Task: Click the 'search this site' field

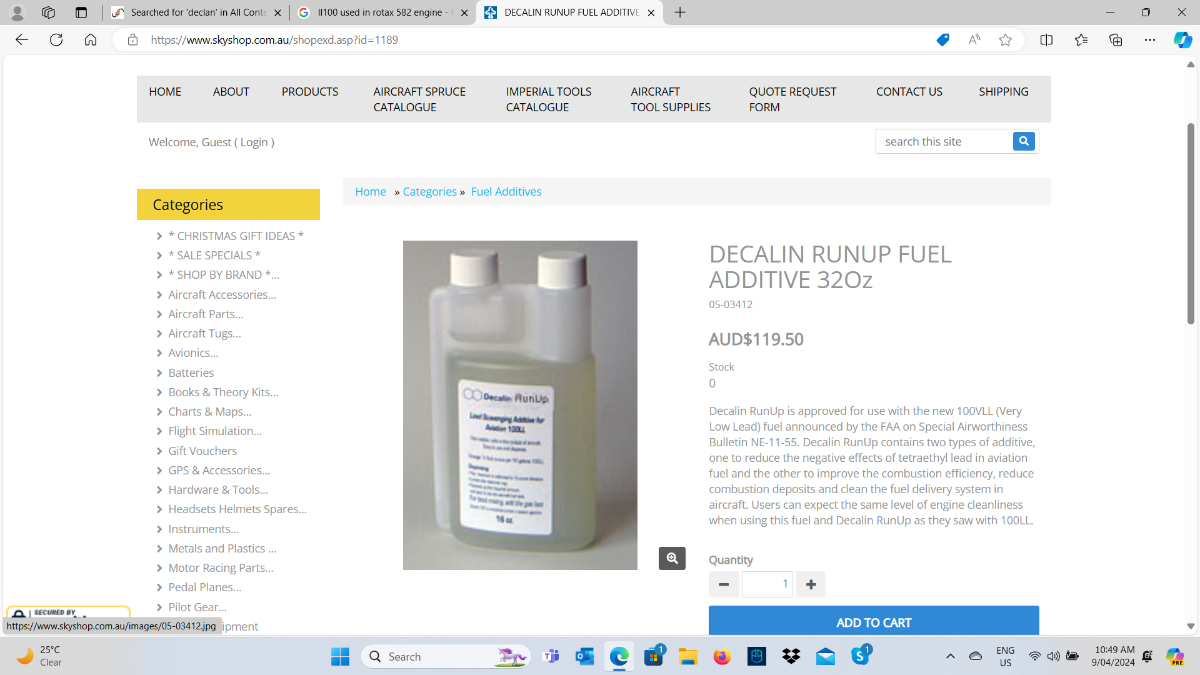Action: [944, 141]
